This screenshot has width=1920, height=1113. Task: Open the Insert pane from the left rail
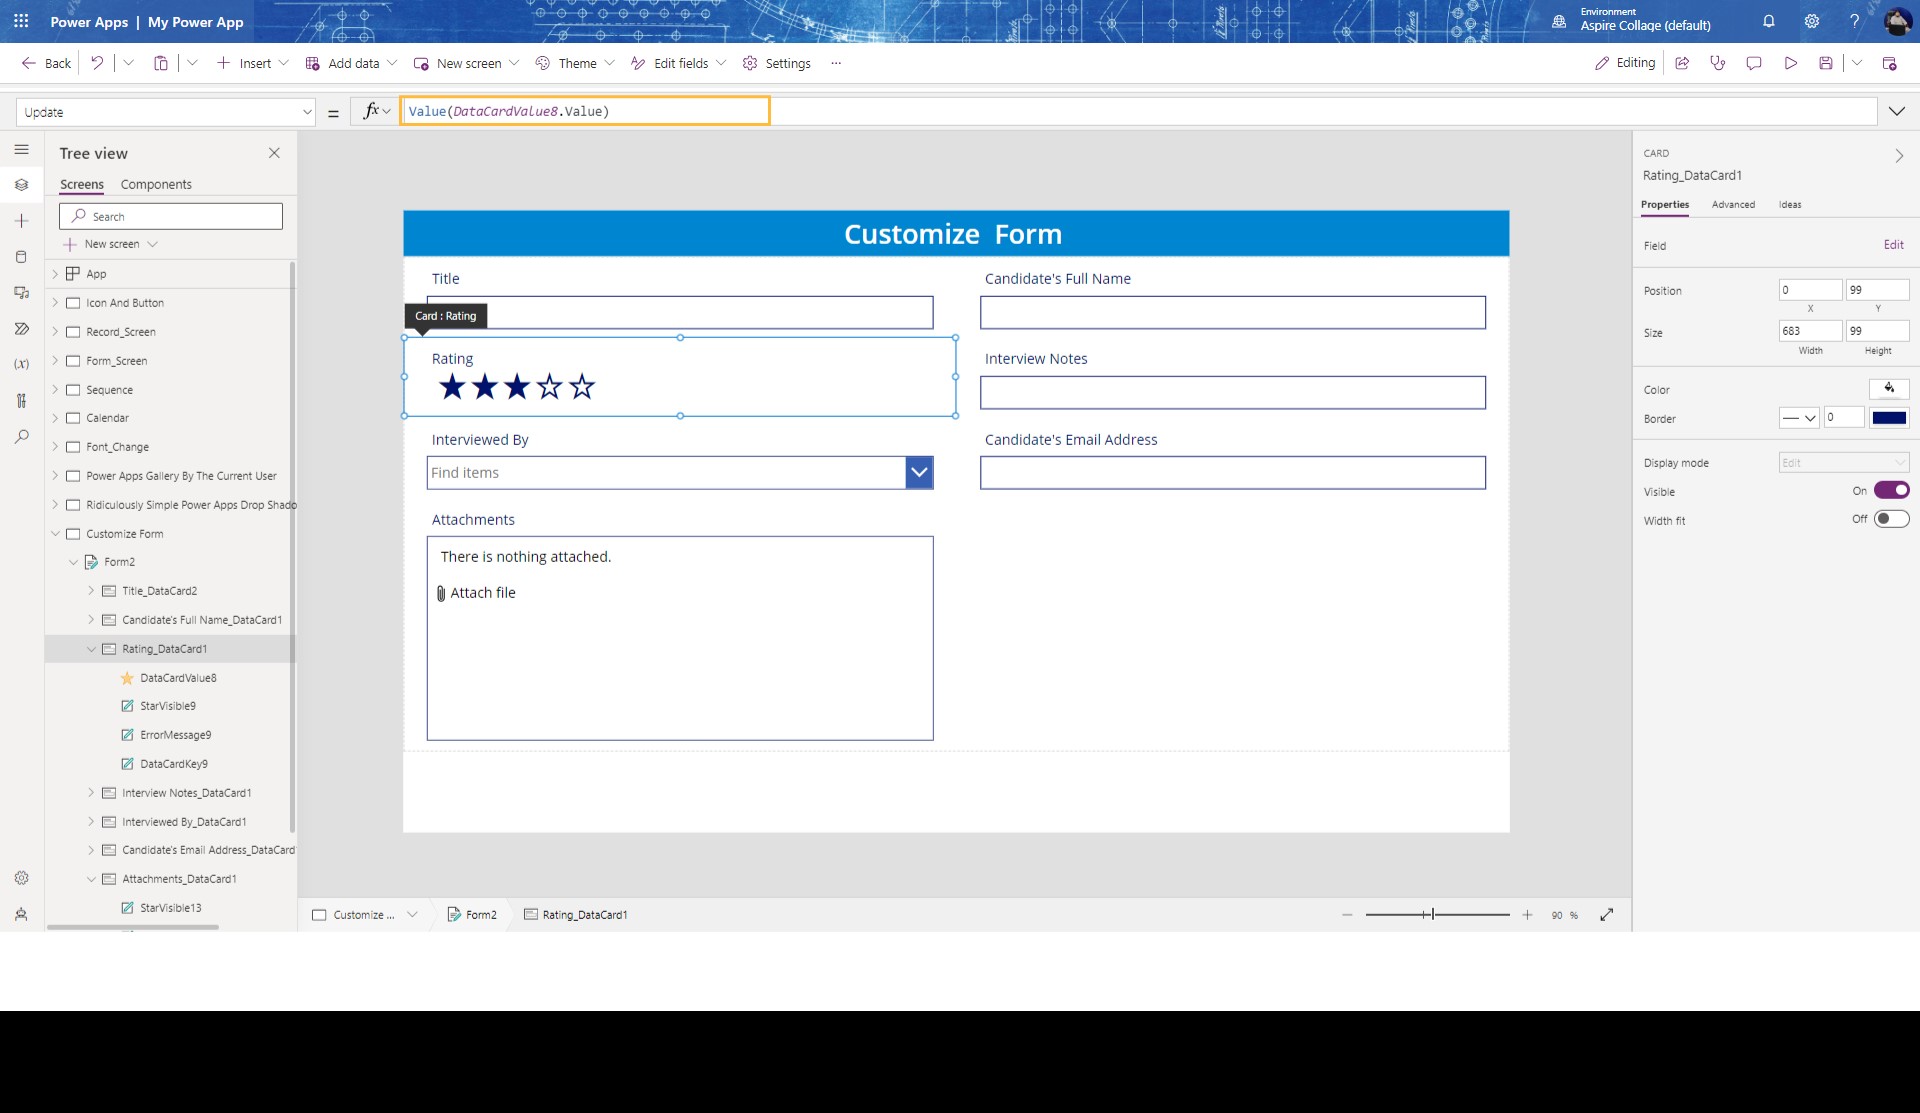[21, 221]
